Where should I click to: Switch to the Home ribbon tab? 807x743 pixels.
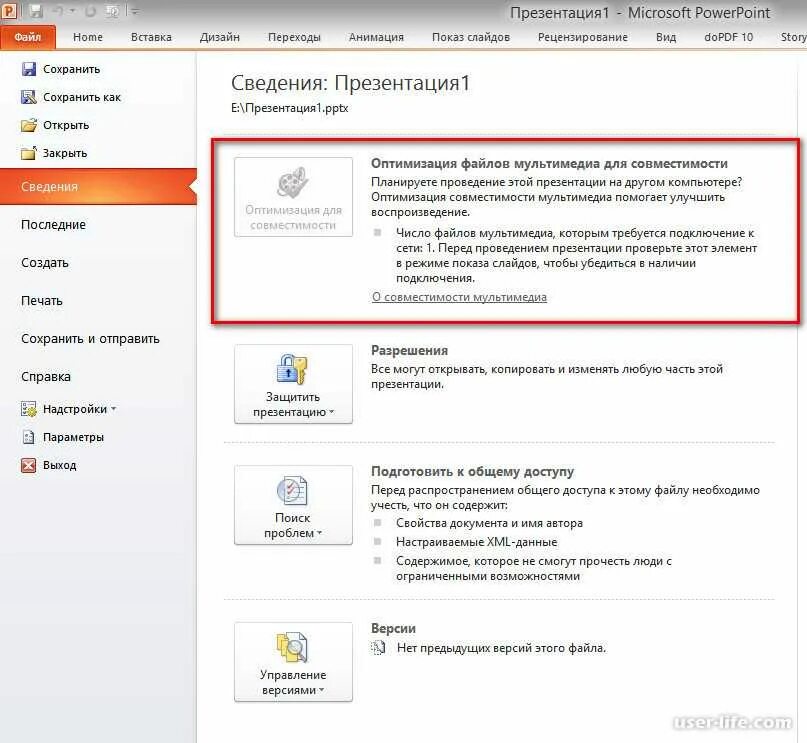88,37
